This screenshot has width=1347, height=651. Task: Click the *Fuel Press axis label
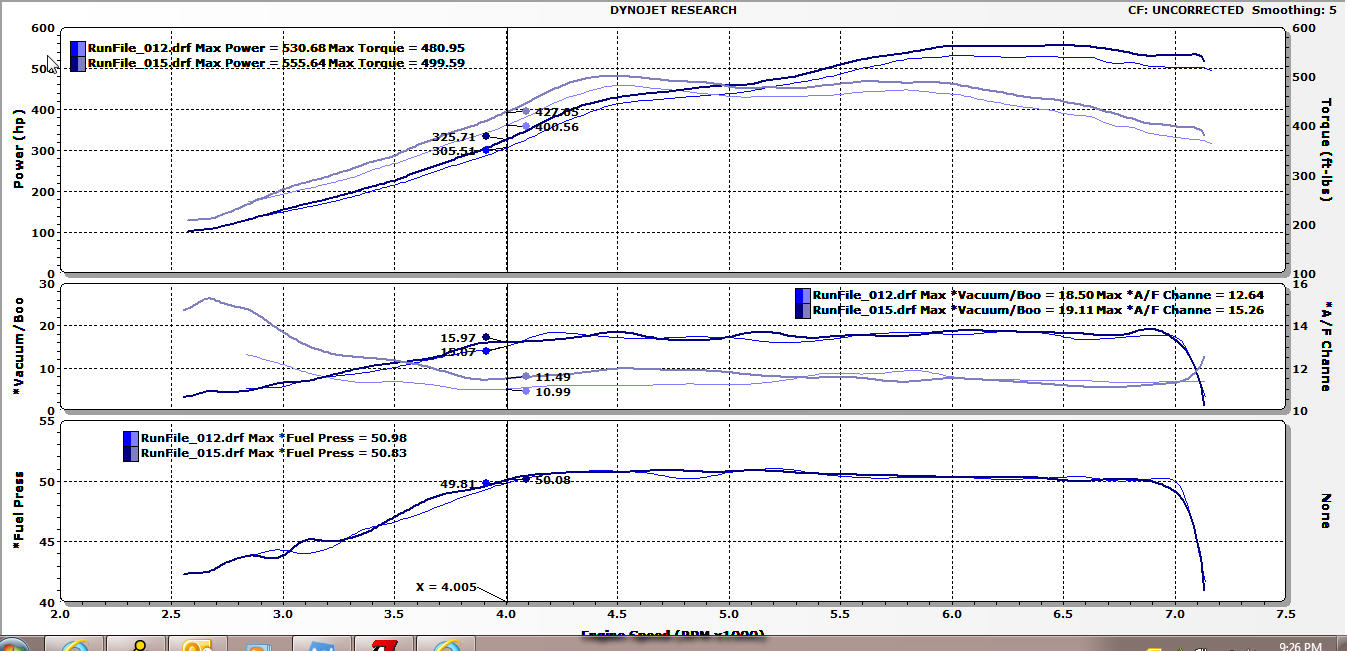pyautogui.click(x=19, y=511)
